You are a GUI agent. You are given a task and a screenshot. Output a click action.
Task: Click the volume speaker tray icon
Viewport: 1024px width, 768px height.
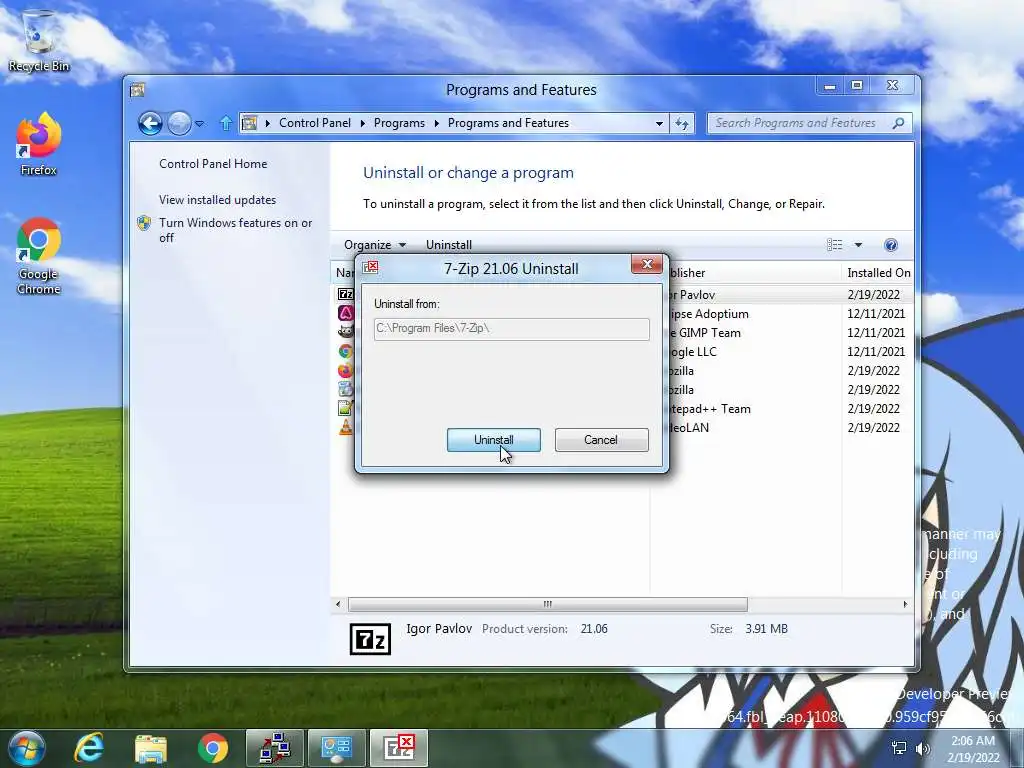922,748
